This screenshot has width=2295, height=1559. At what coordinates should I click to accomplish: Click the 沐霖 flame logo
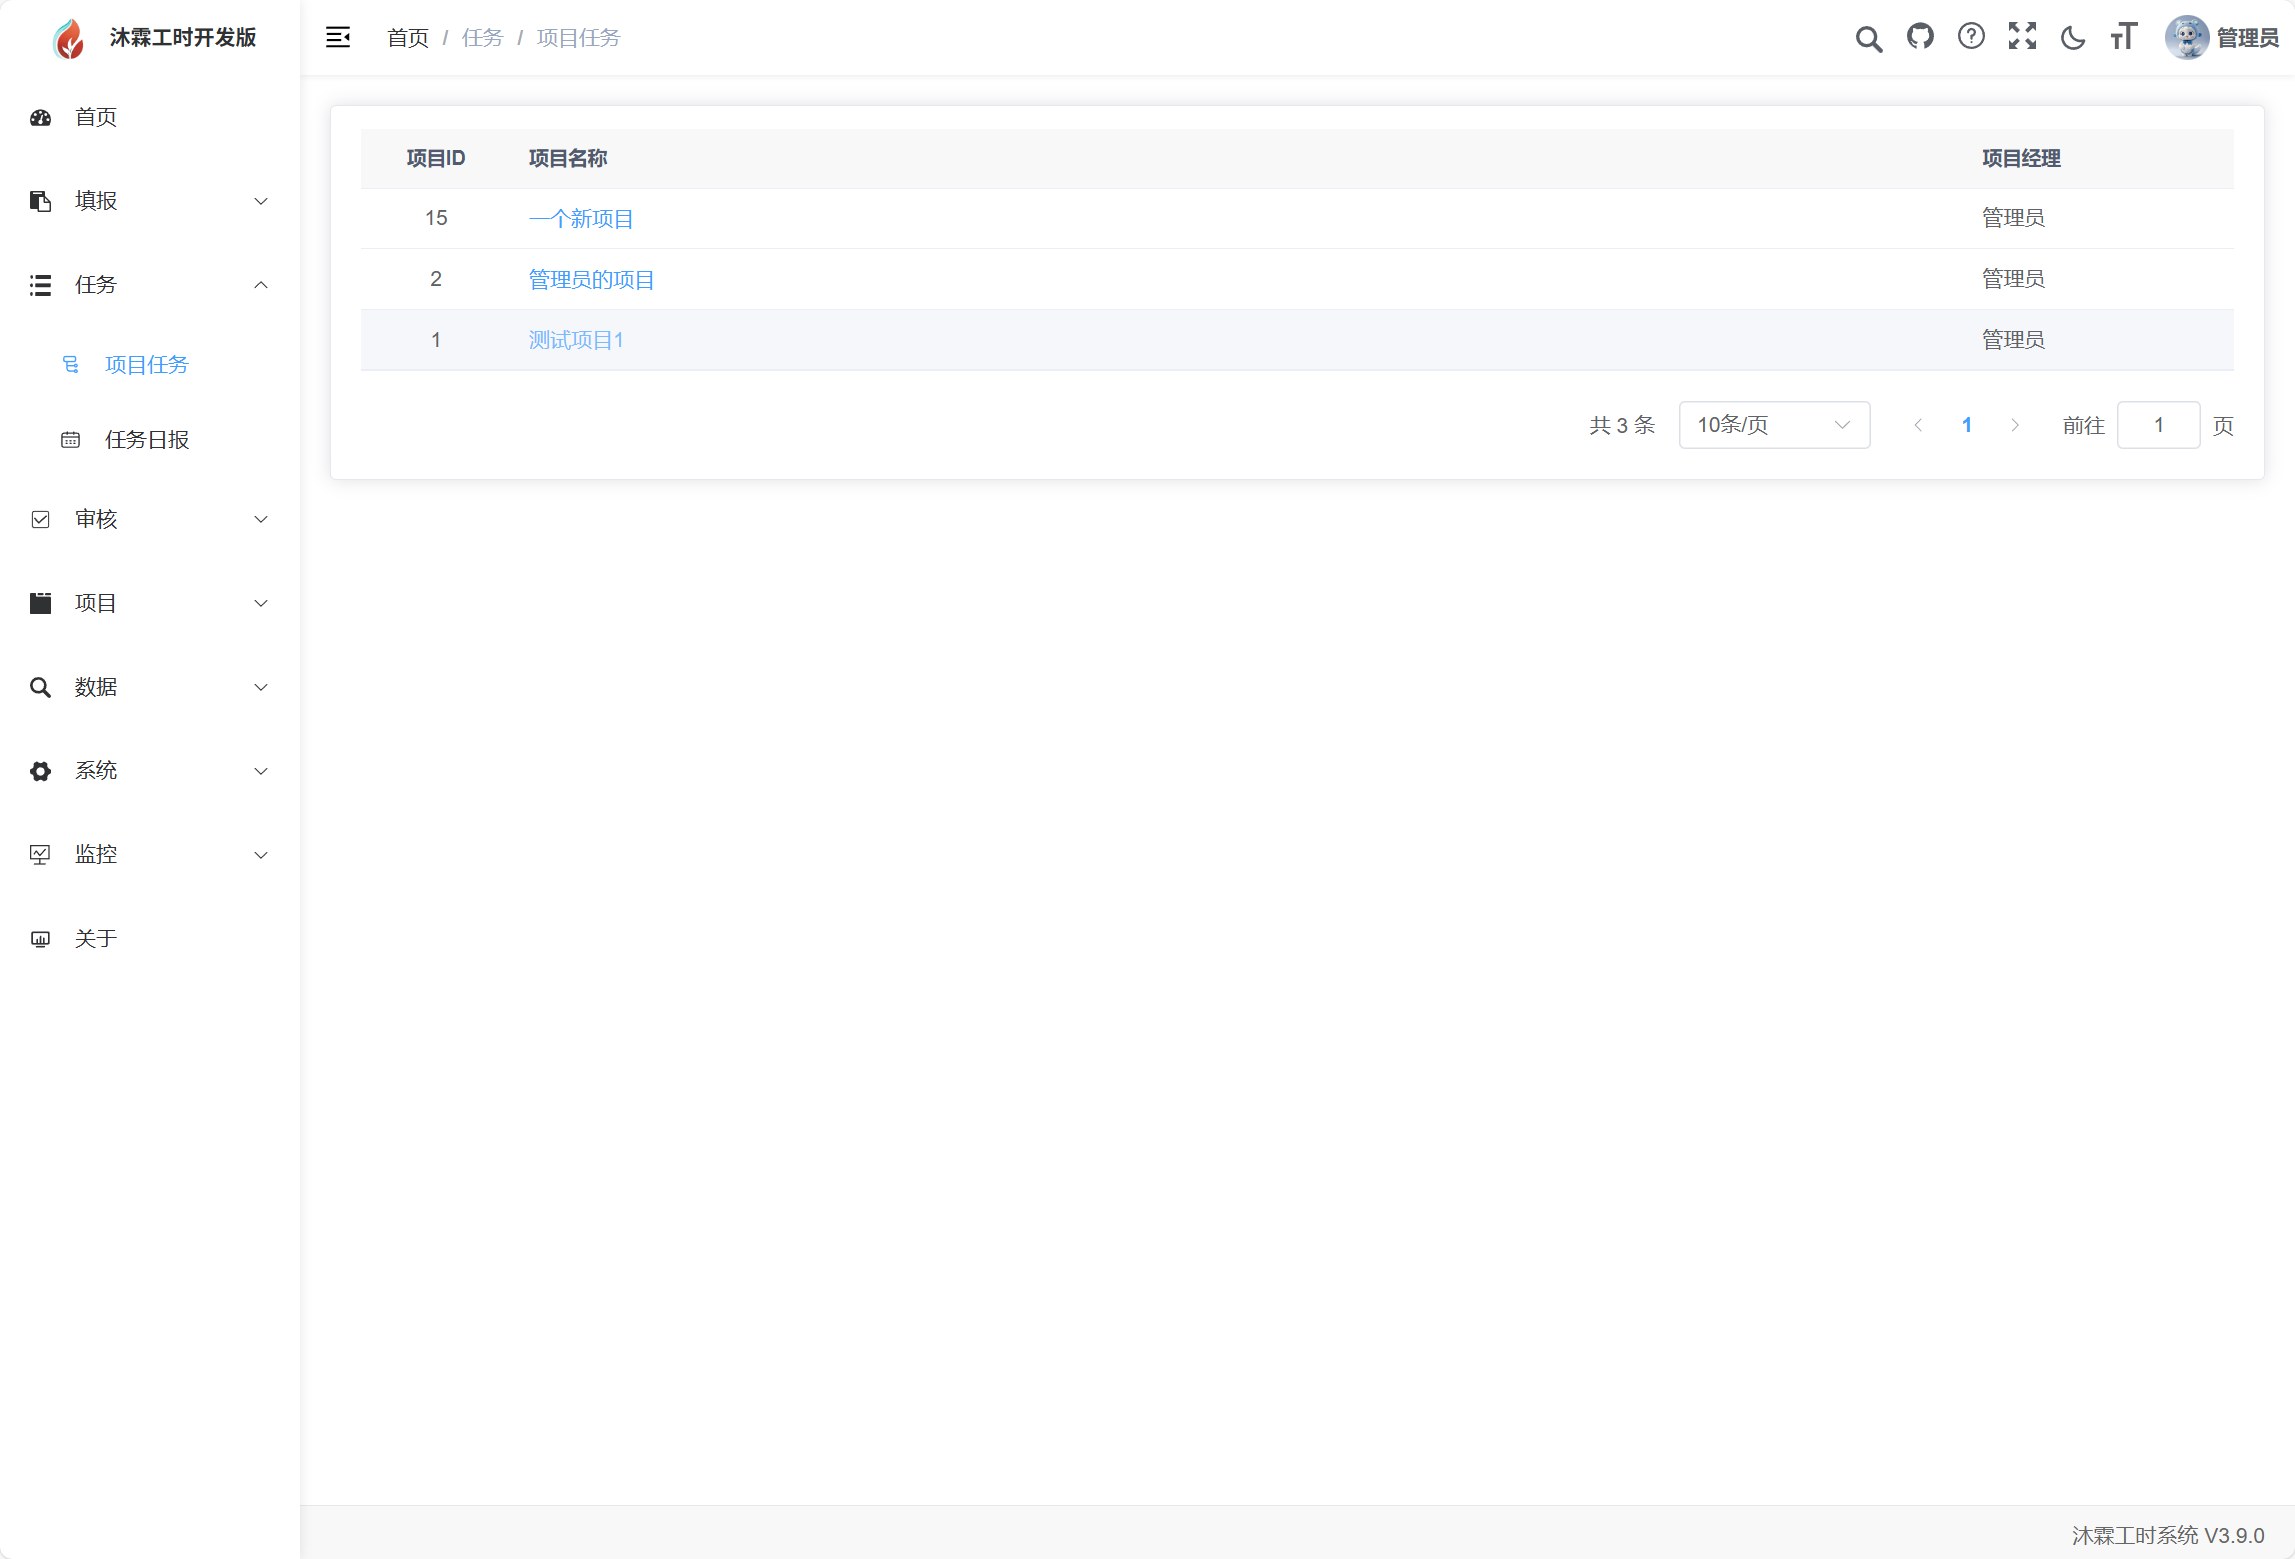tap(68, 36)
